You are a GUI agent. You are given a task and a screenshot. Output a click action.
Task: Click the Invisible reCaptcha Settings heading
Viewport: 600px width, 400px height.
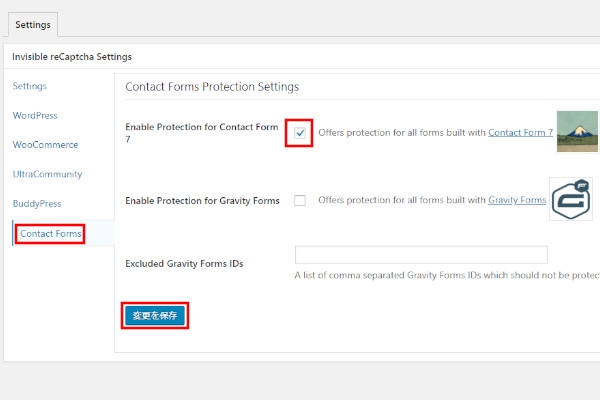coord(72,57)
